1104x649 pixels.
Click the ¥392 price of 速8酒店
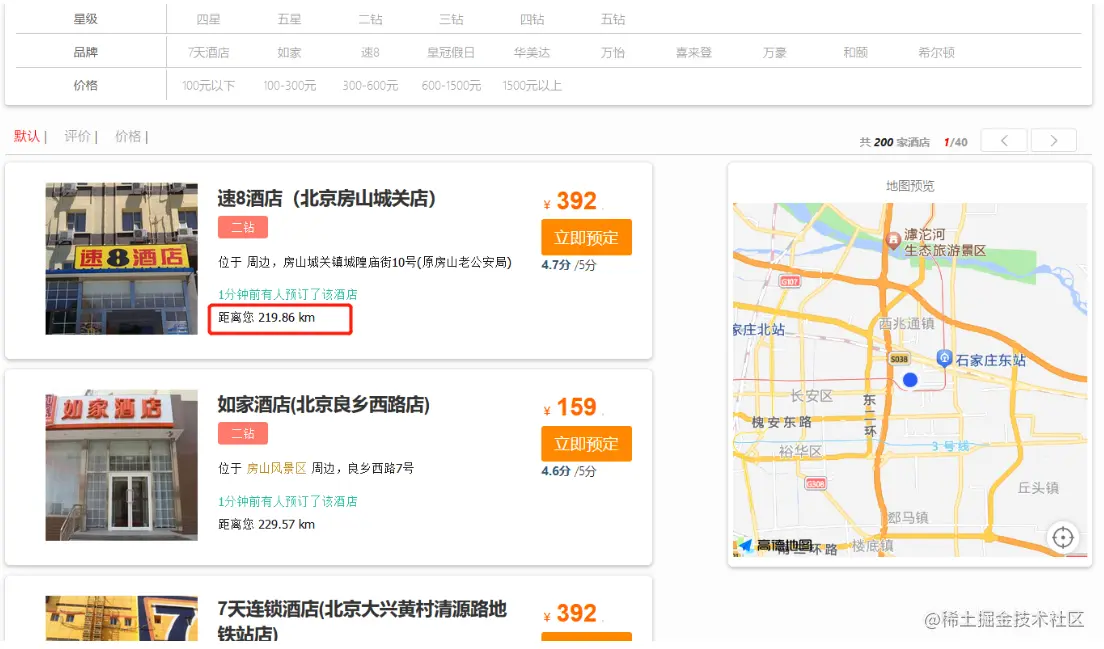[x=570, y=201]
